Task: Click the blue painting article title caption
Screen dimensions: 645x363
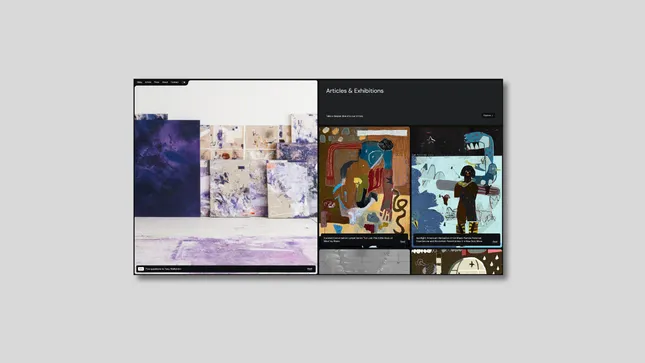Action: point(449,240)
